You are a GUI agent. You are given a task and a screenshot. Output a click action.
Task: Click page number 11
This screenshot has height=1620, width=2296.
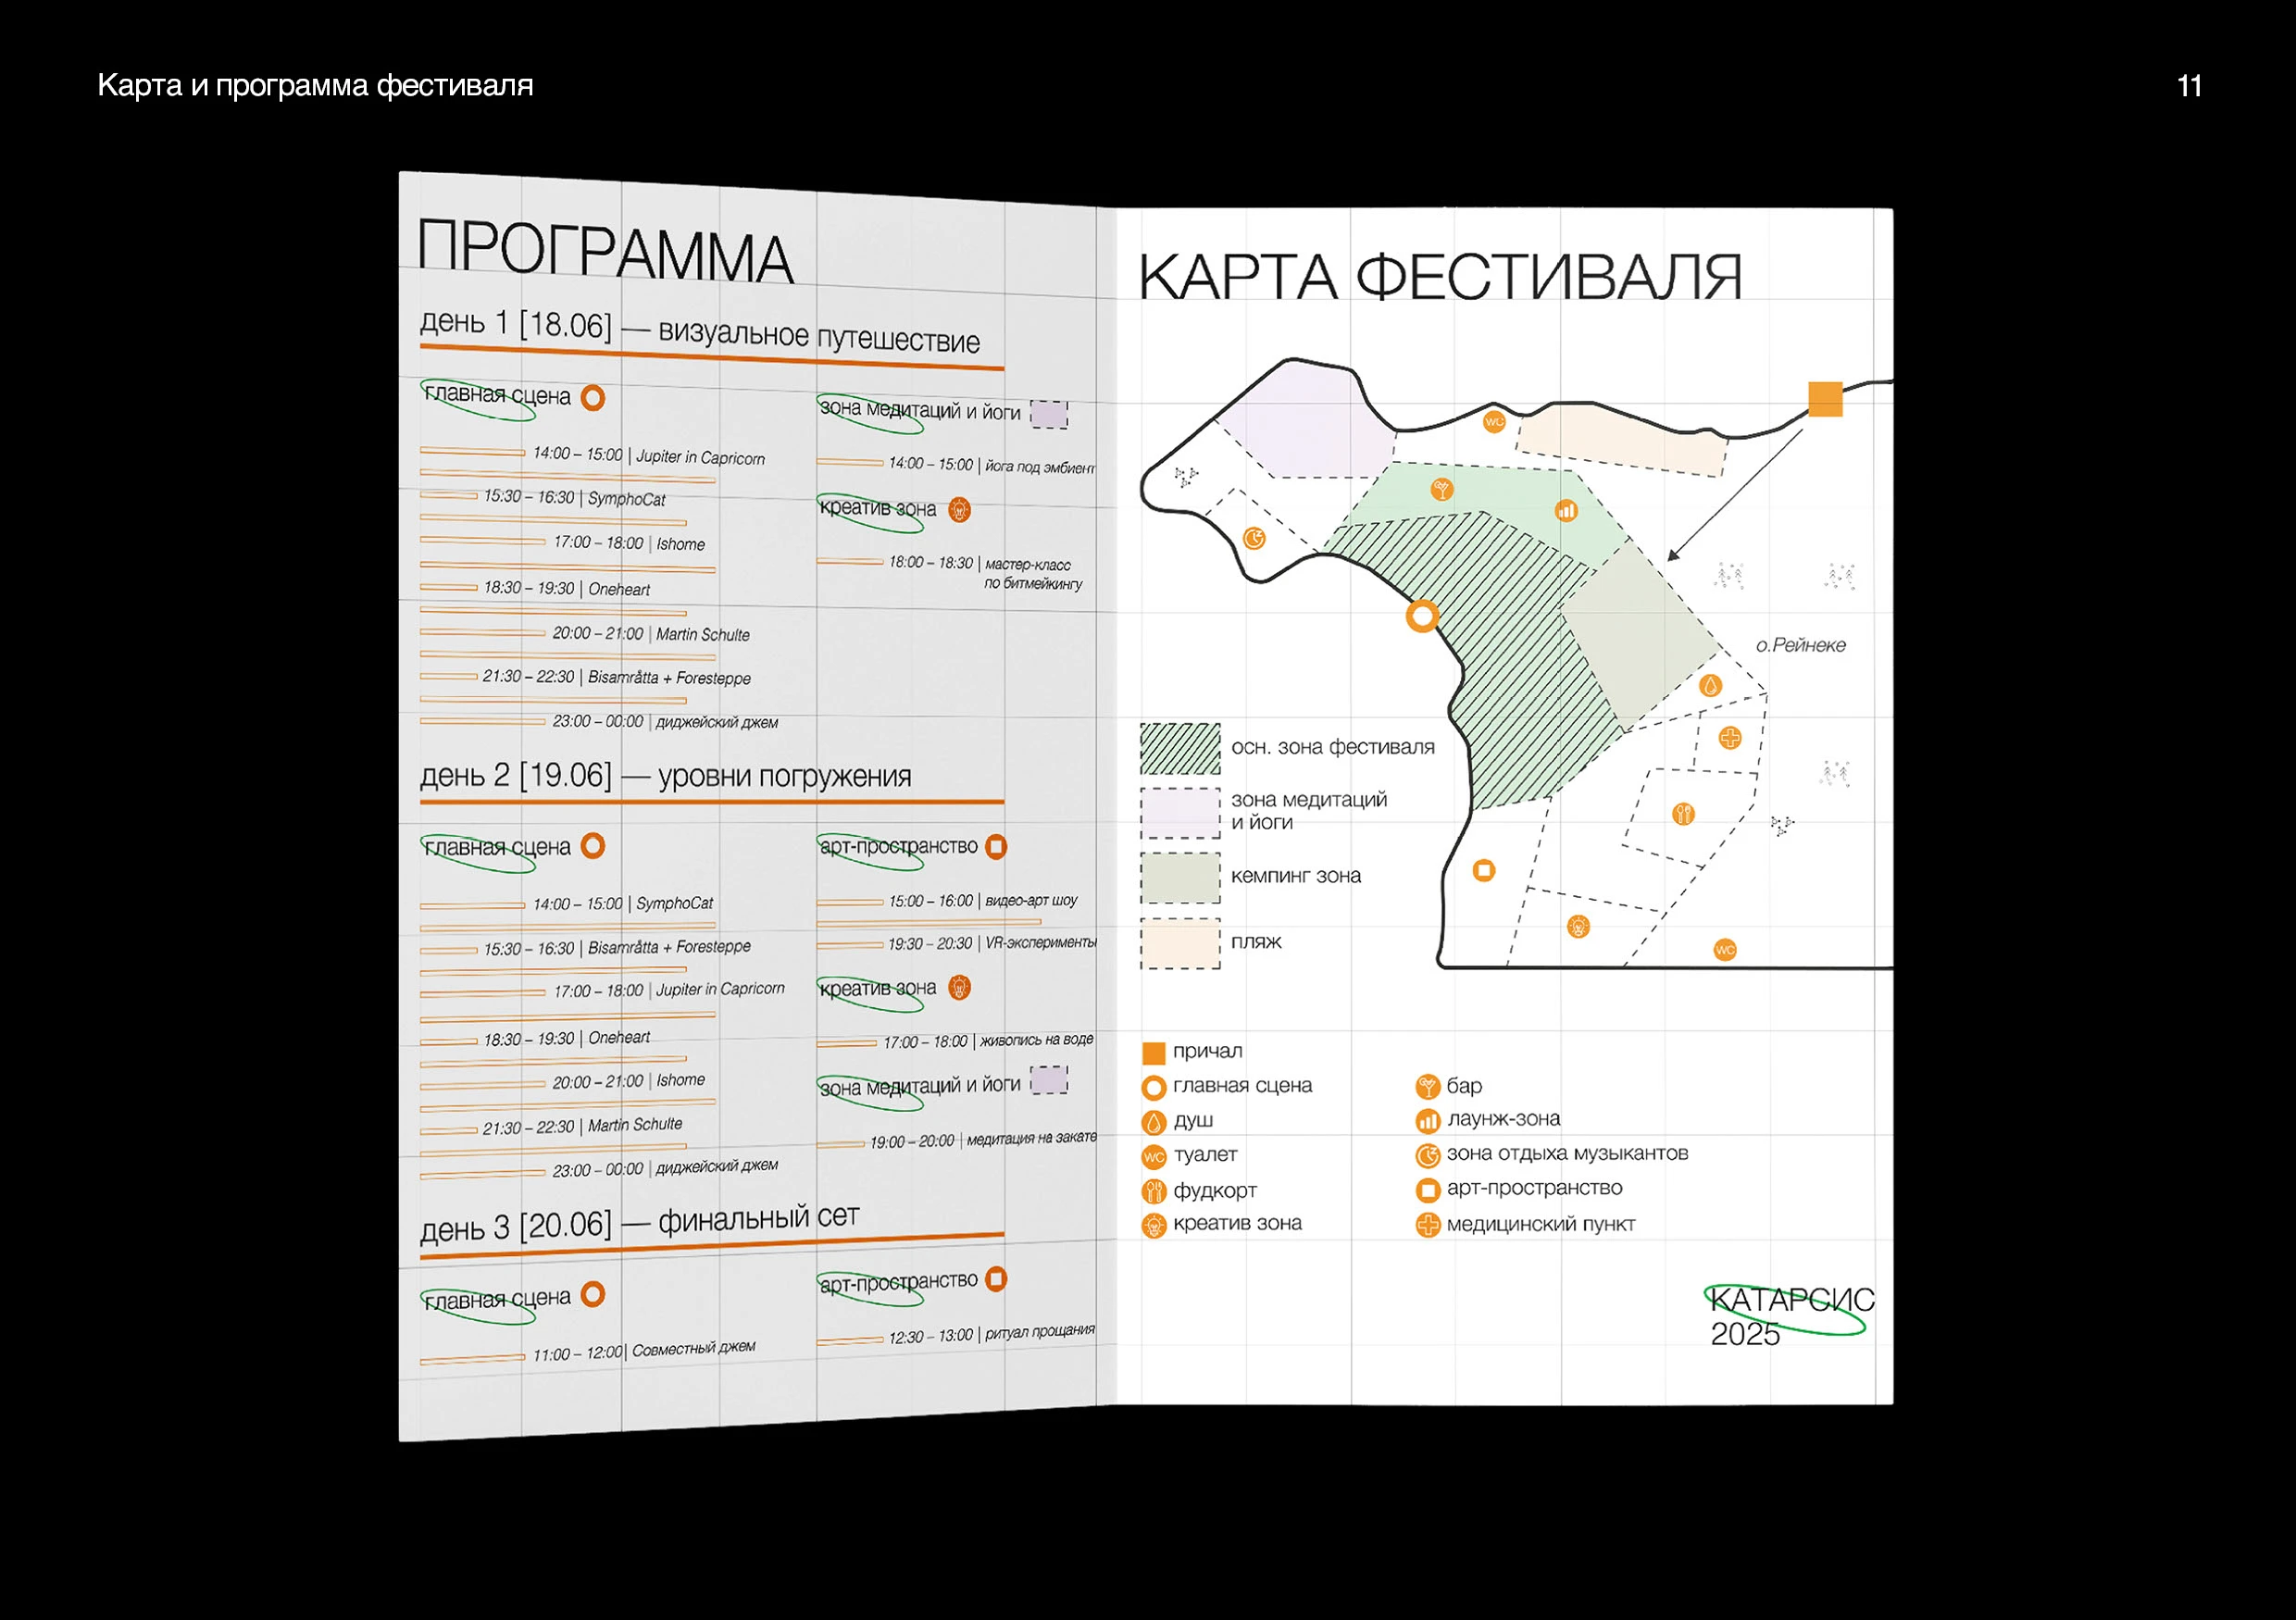coord(2188,86)
